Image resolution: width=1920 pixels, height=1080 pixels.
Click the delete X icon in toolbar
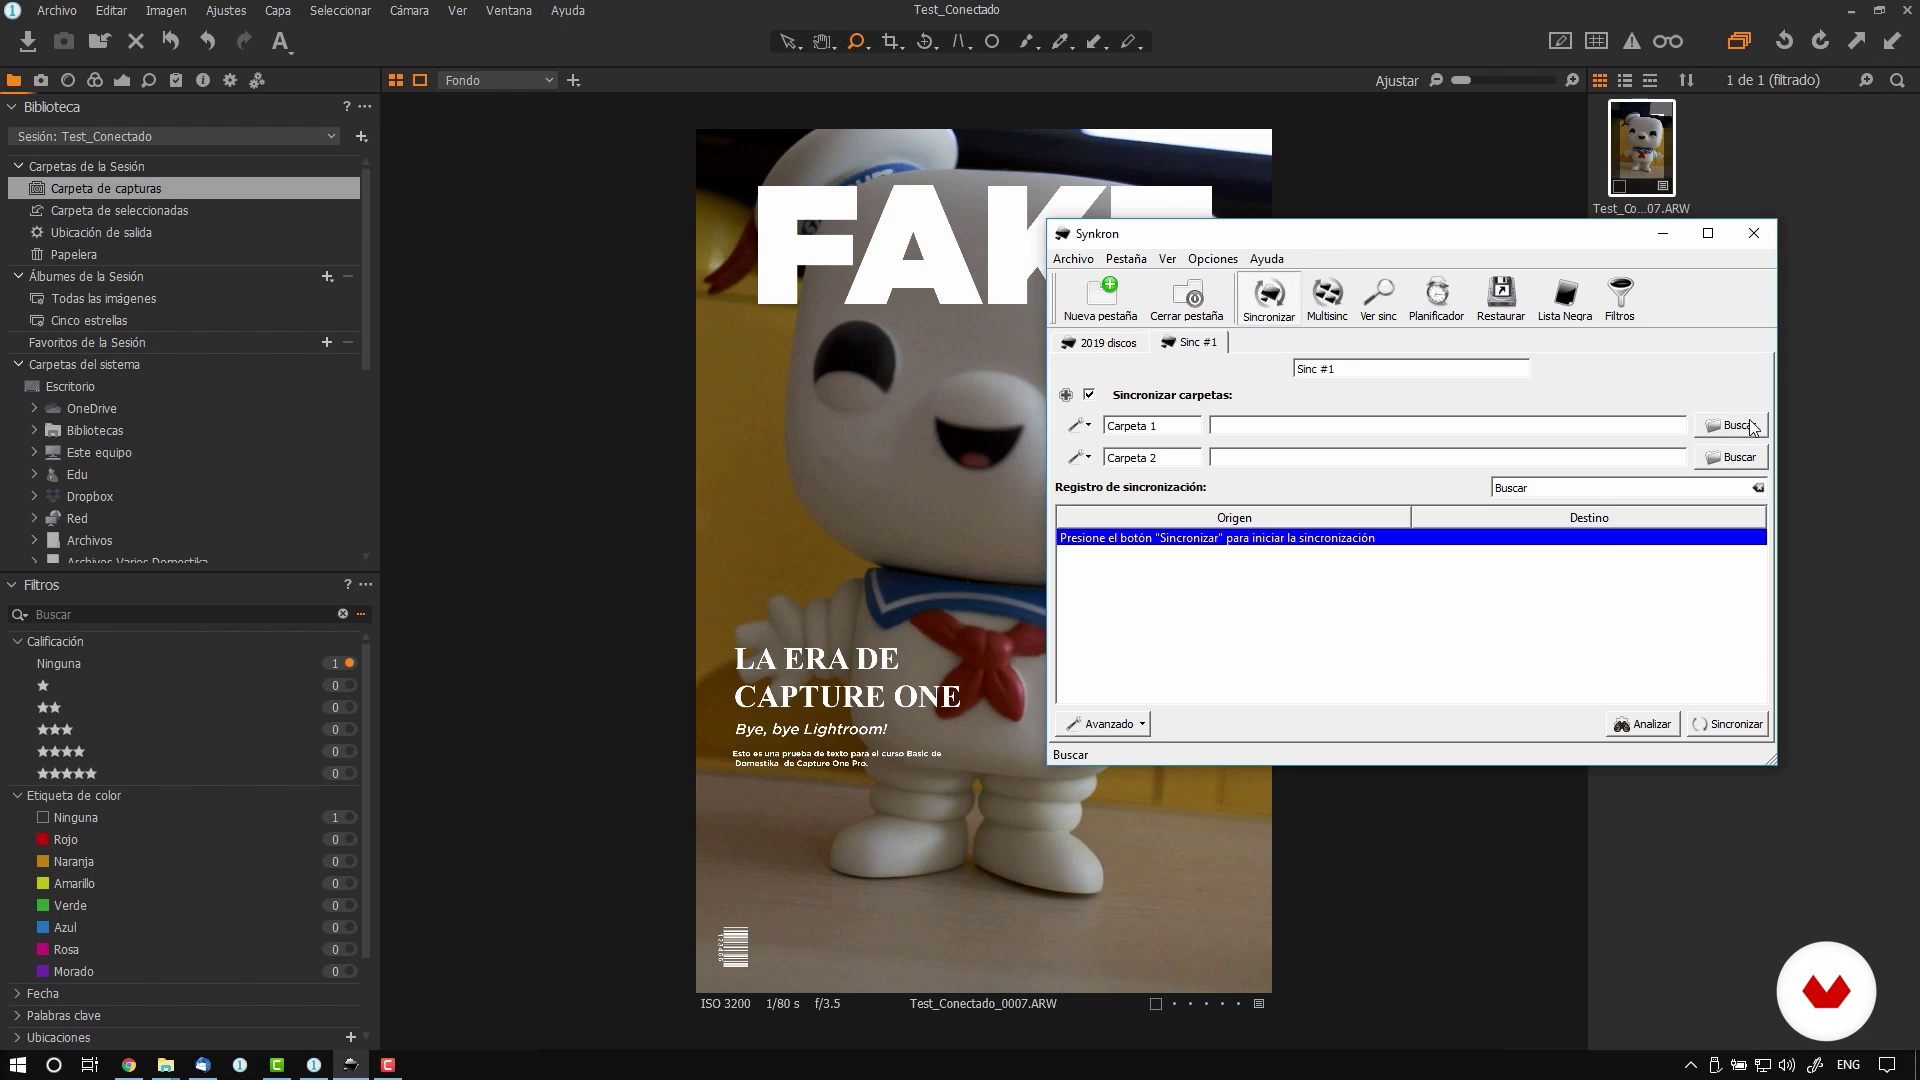[136, 41]
